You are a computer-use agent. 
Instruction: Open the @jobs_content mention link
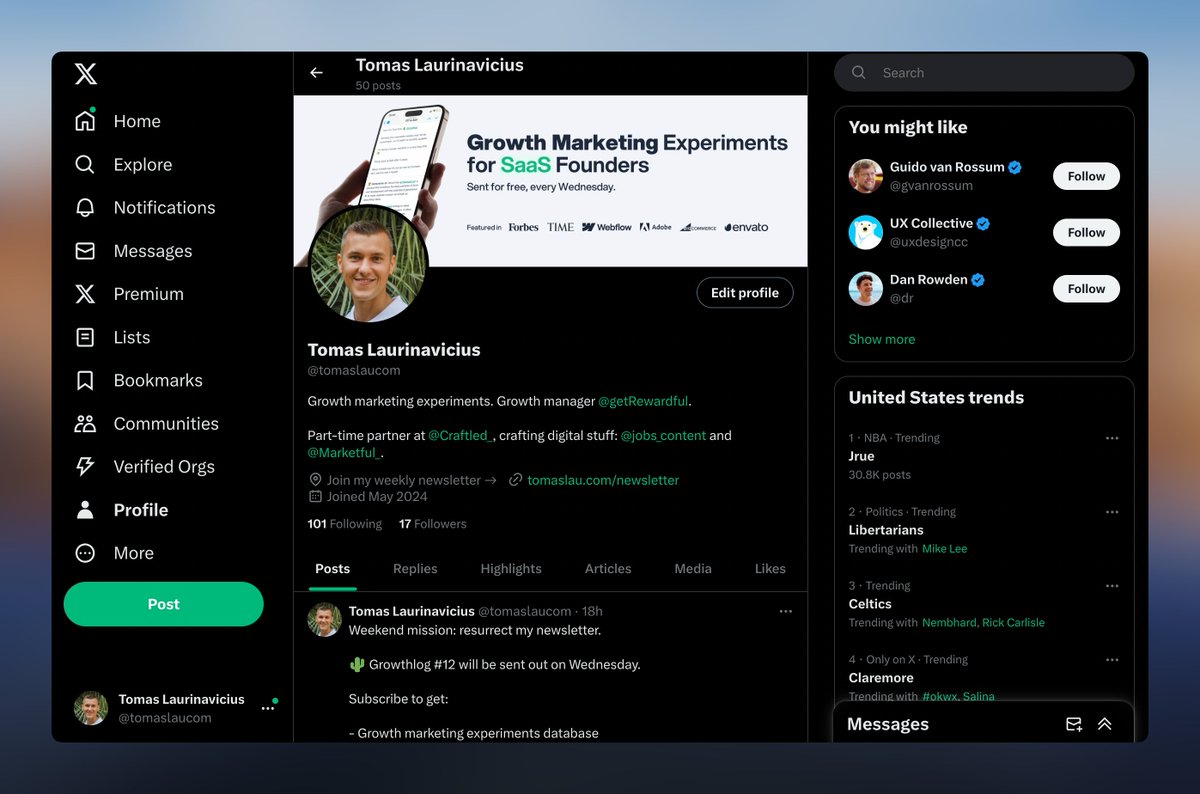[x=663, y=435]
